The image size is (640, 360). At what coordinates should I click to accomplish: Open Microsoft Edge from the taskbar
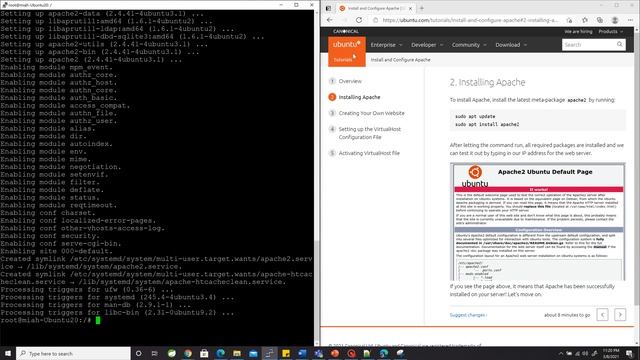[x=220, y=353]
